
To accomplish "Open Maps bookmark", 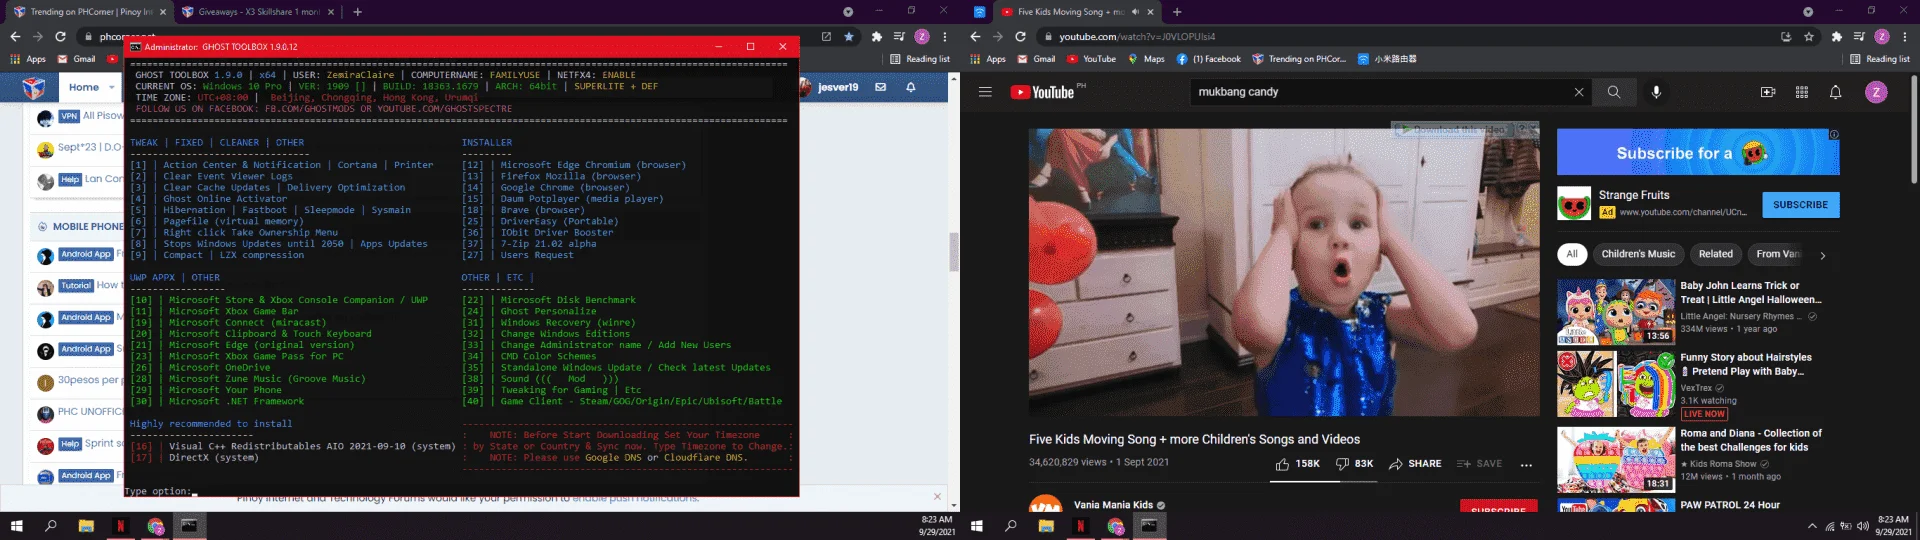I will coord(1147,59).
